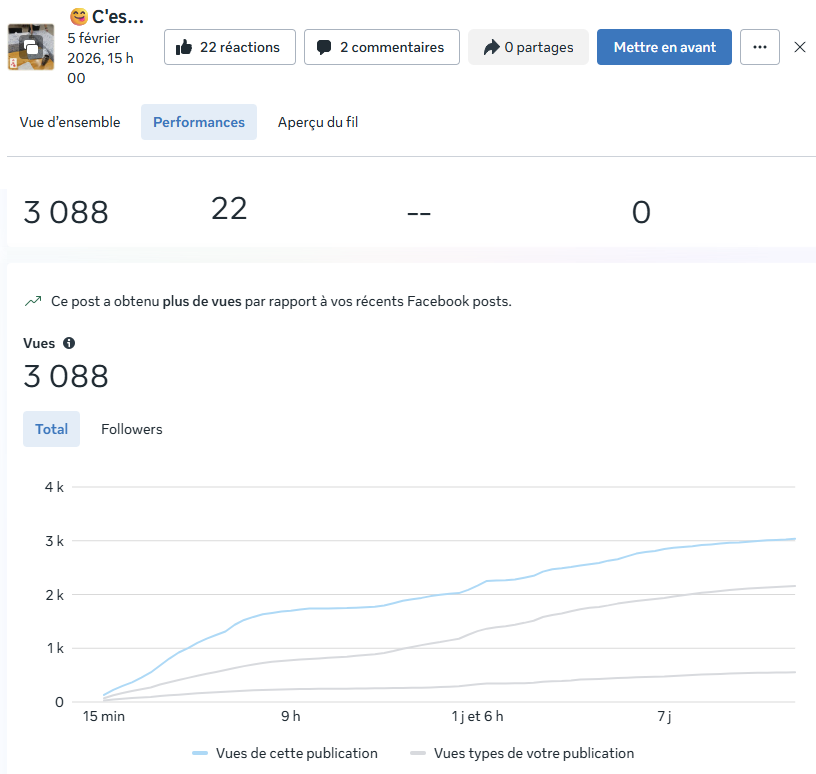Toggle the Vues types de votre publication legend

point(521,753)
